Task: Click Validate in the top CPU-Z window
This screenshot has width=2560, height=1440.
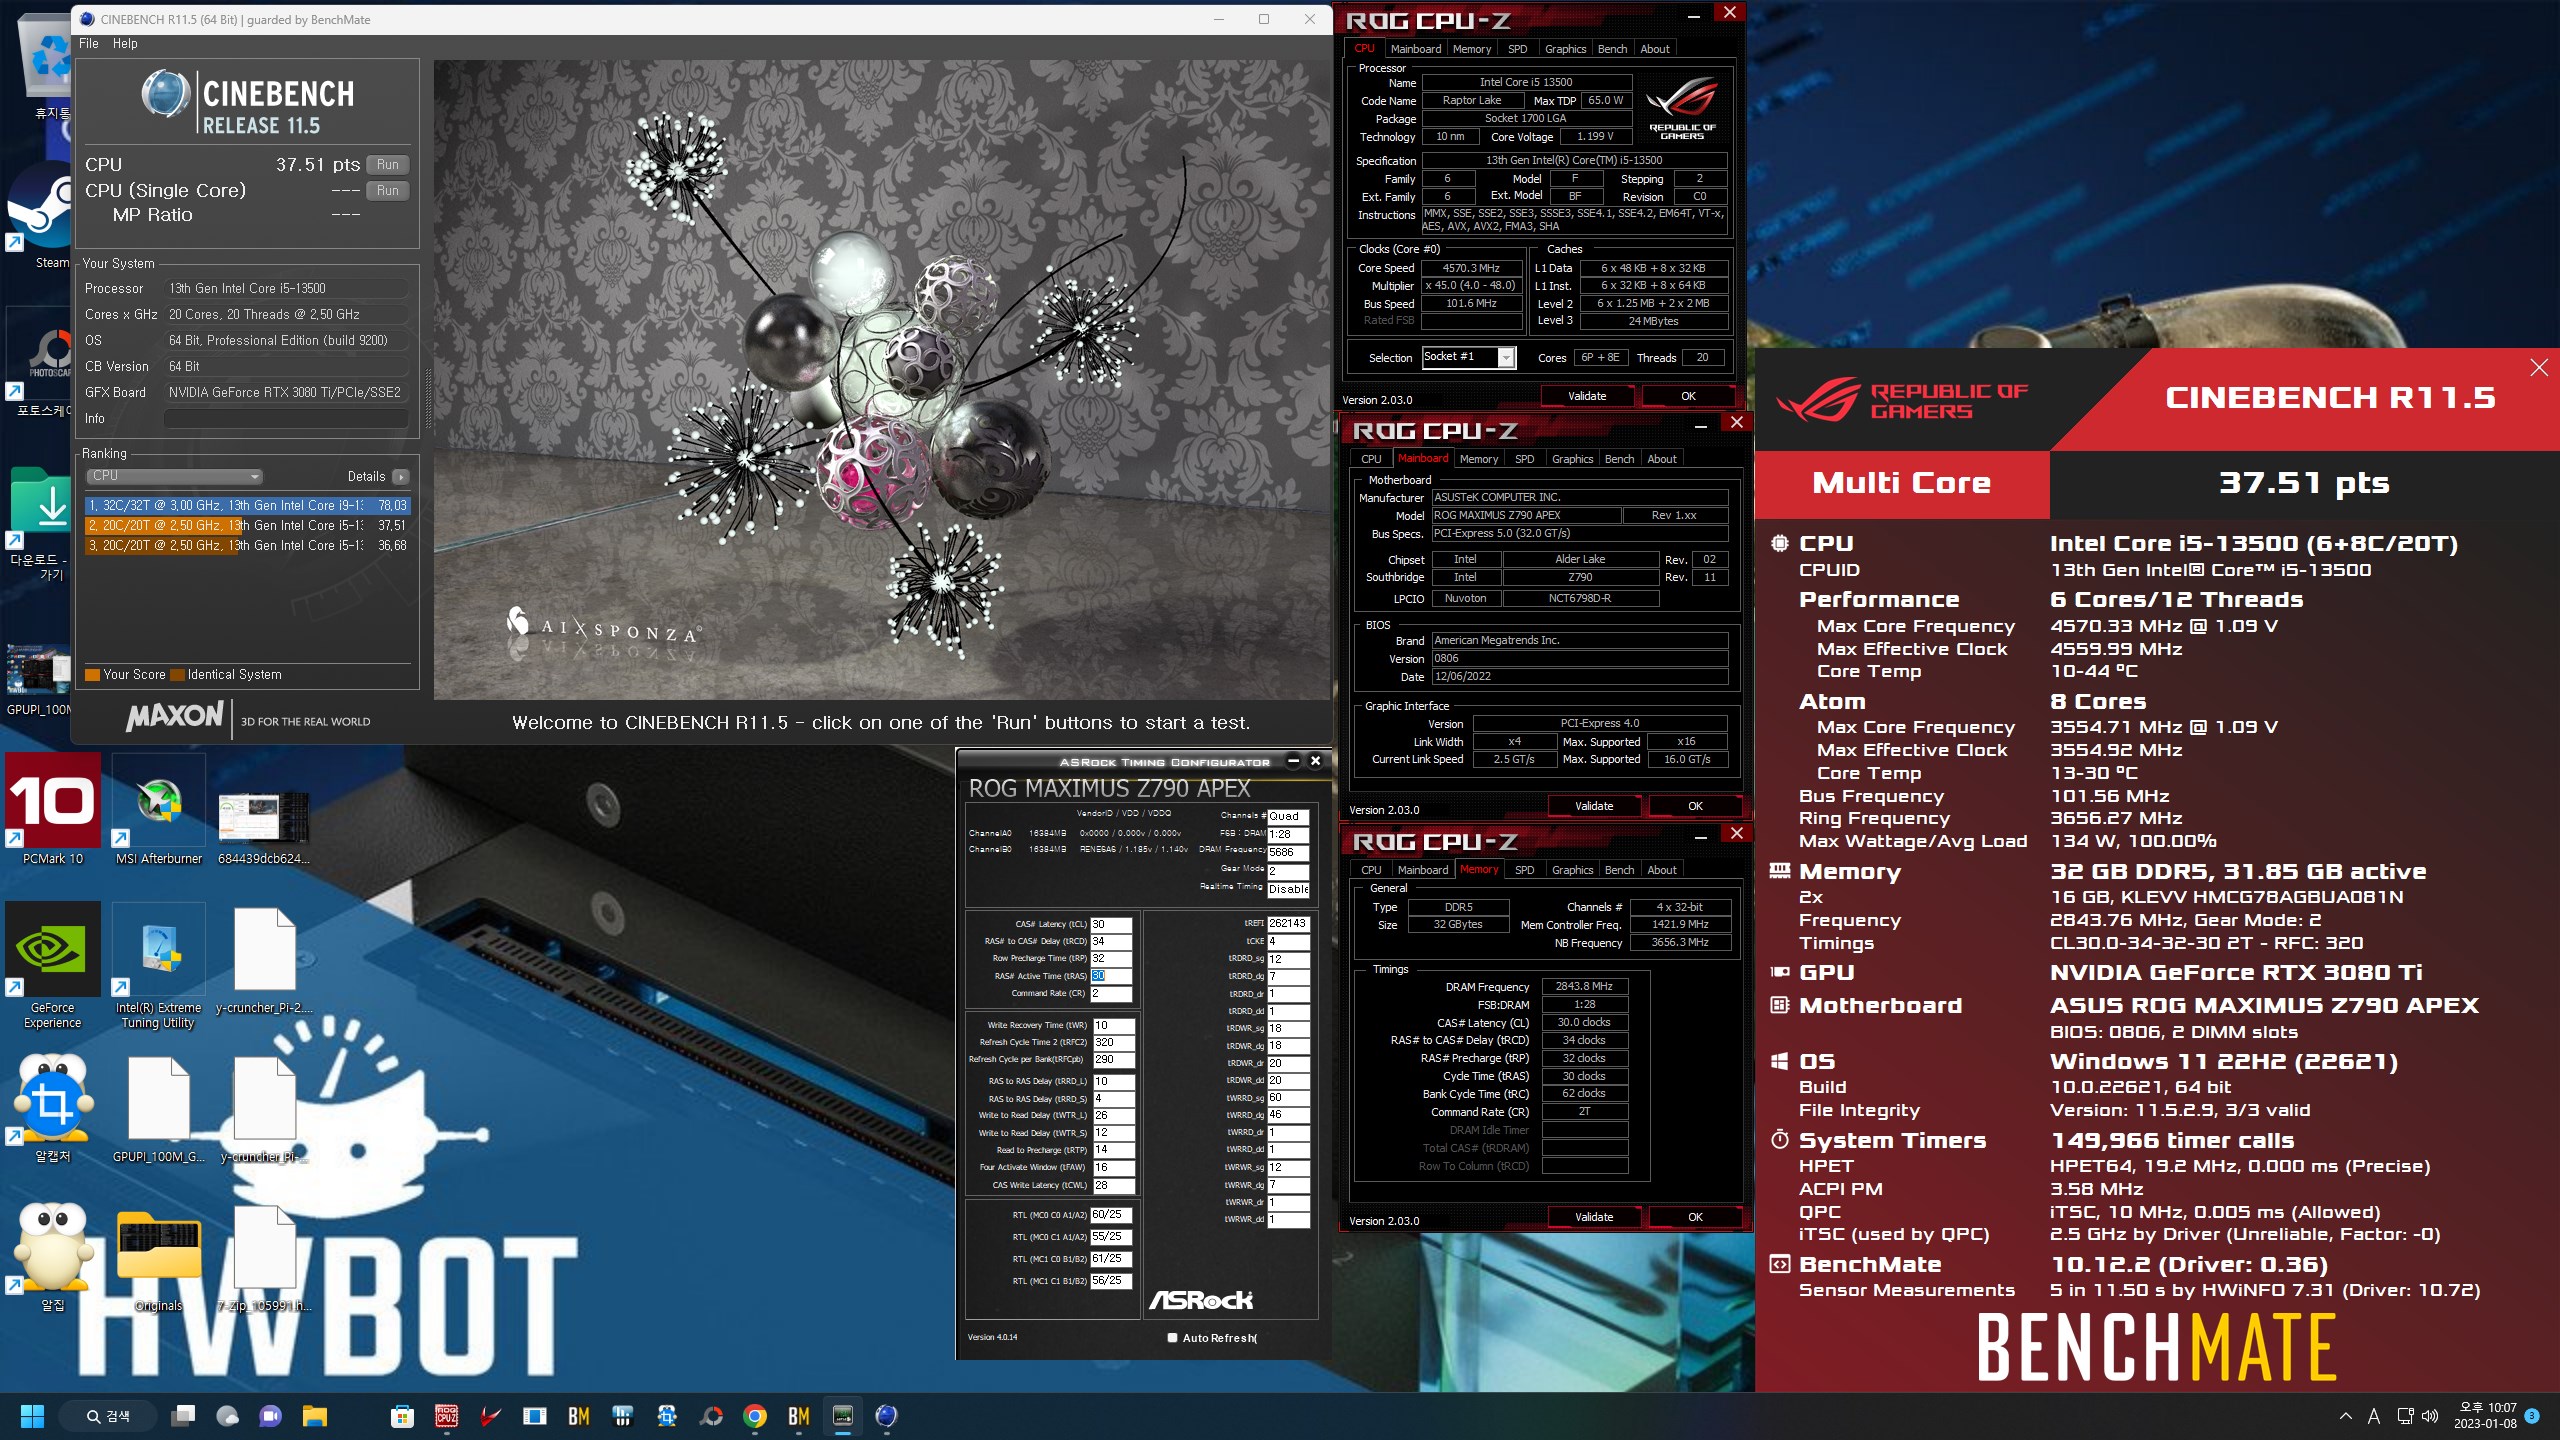Action: 1586,396
